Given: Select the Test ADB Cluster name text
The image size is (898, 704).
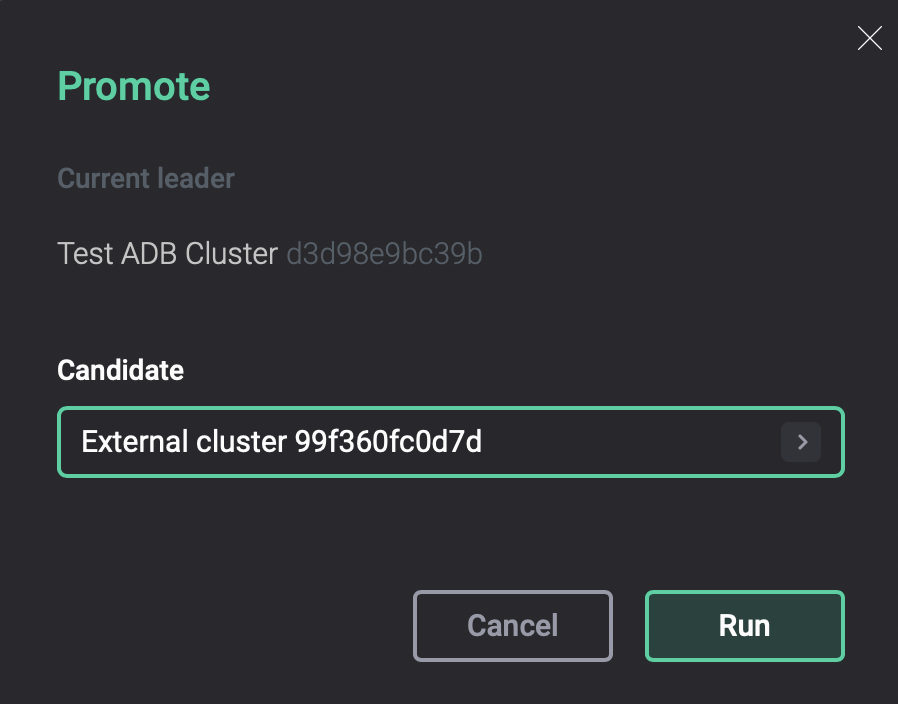Looking at the screenshot, I should click(167, 254).
